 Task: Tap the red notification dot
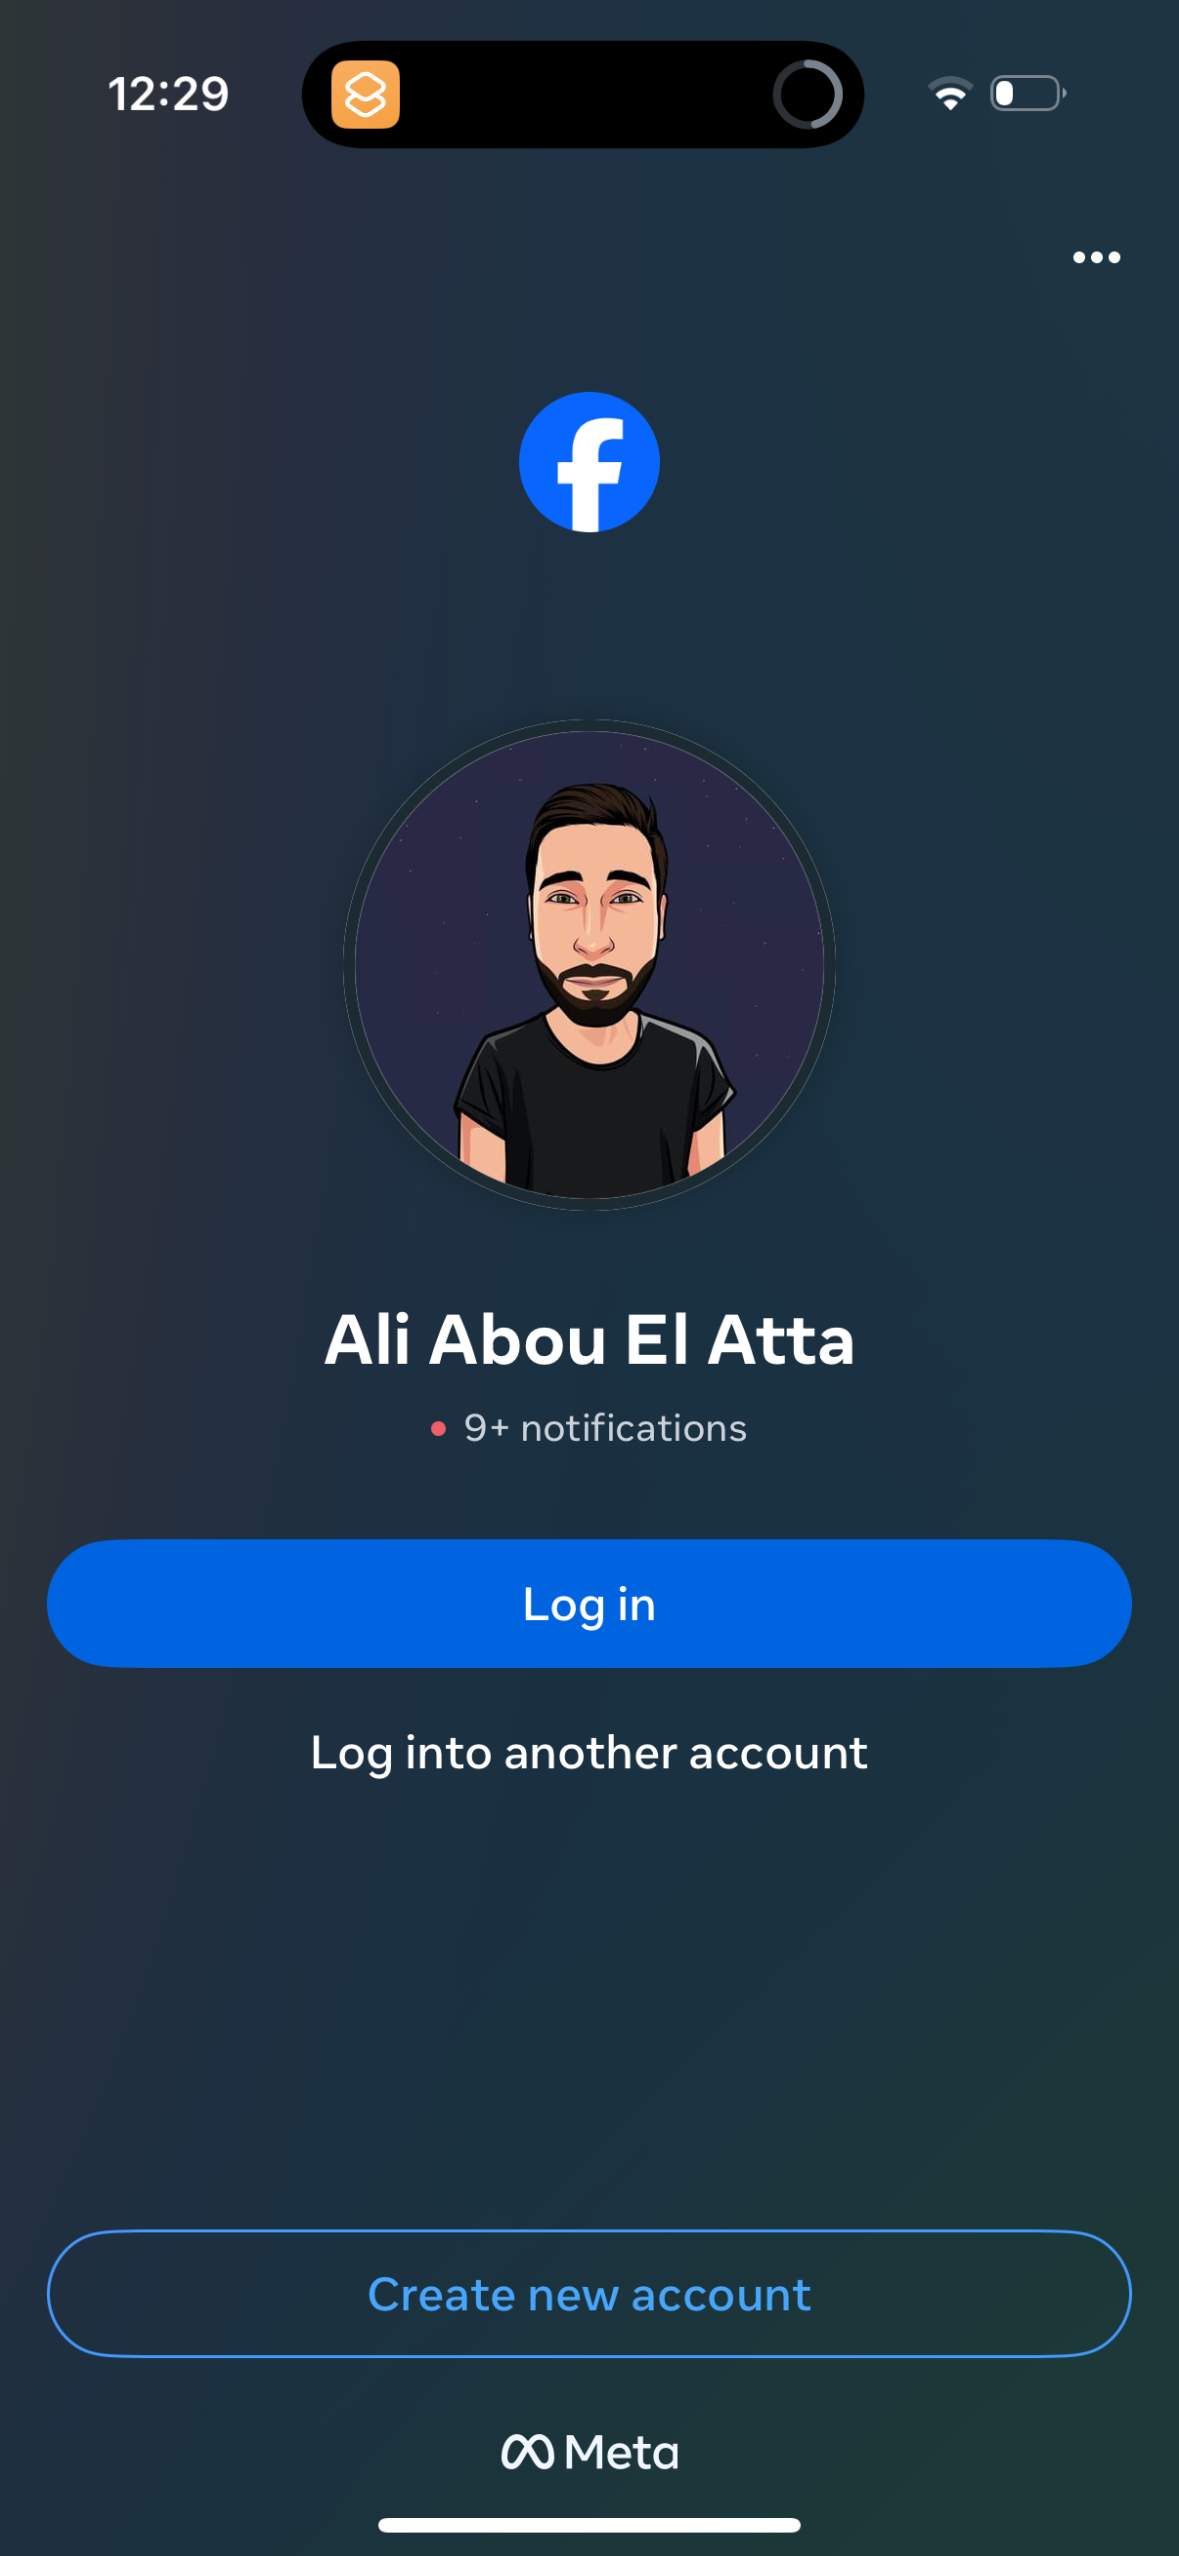click(x=438, y=1429)
